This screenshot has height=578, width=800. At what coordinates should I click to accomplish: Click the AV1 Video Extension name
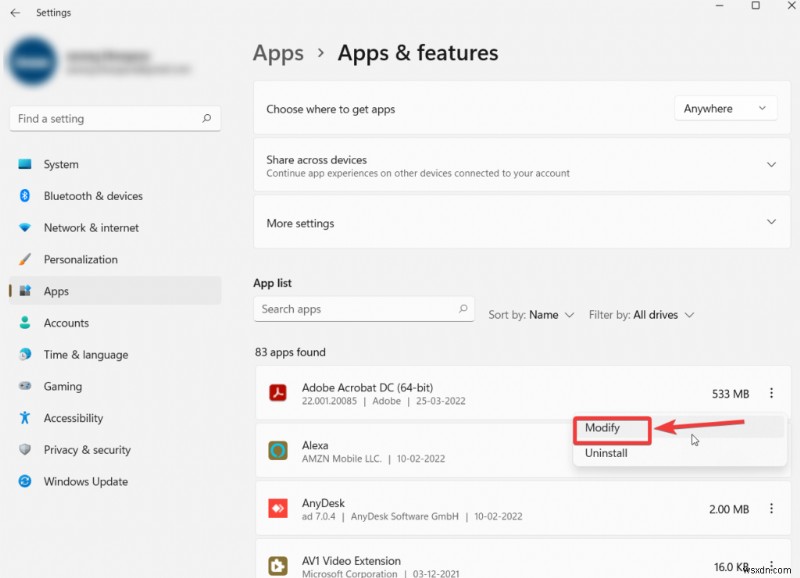pos(351,561)
